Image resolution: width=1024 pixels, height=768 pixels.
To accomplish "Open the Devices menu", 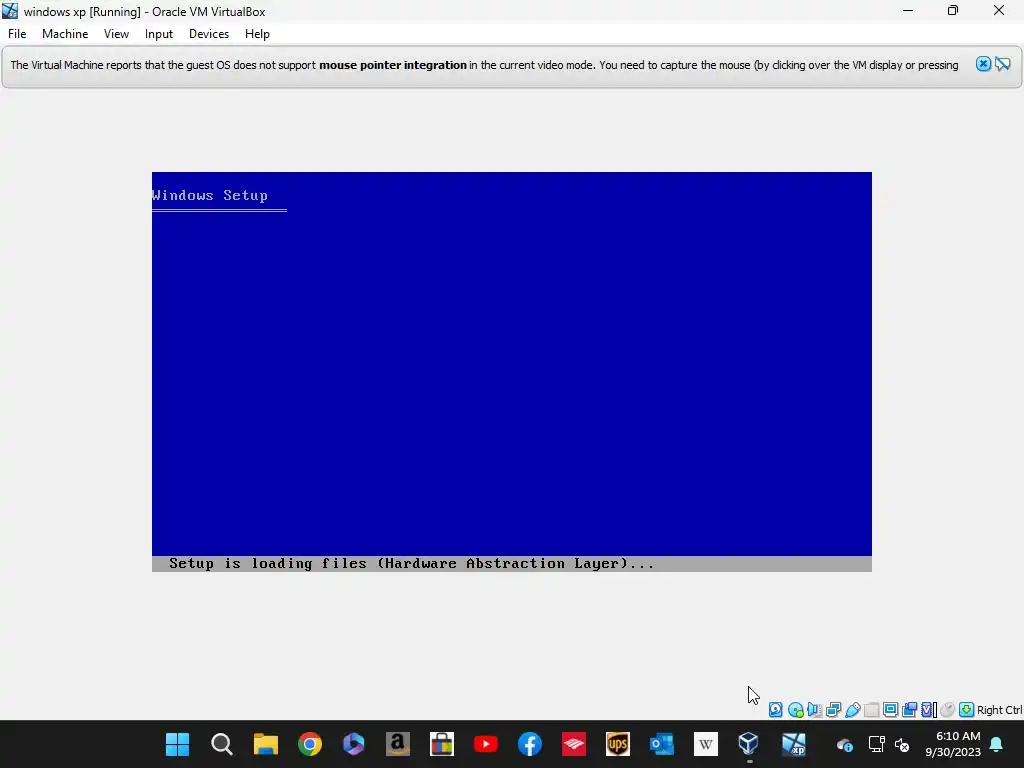I will pyautogui.click(x=209, y=34).
